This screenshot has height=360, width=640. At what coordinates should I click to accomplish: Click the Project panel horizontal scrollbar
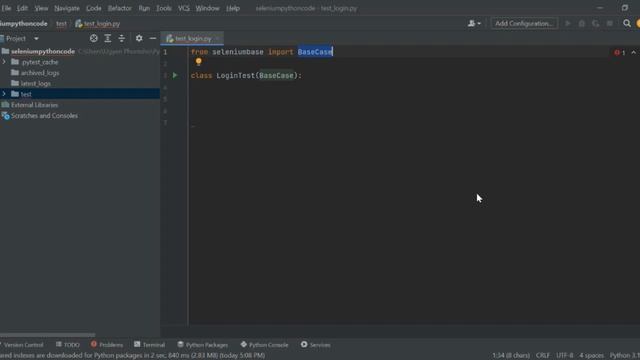coord(47,335)
